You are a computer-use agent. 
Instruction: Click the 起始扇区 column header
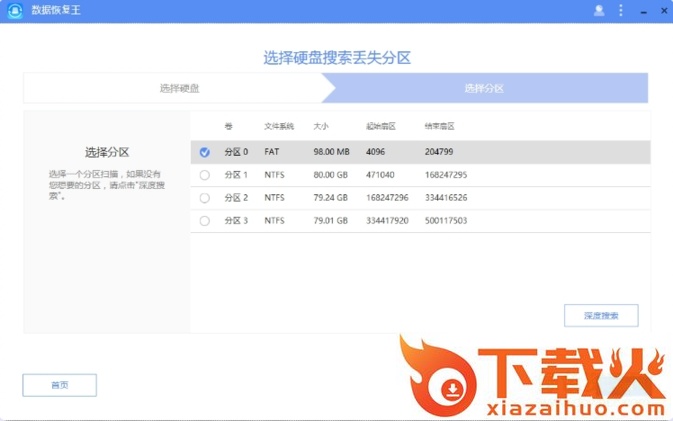click(381, 126)
